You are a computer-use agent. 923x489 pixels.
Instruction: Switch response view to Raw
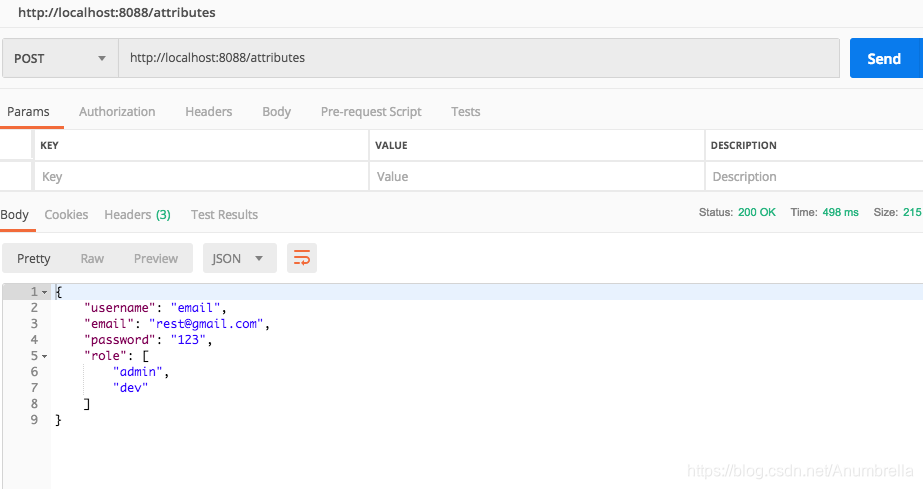click(x=92, y=258)
